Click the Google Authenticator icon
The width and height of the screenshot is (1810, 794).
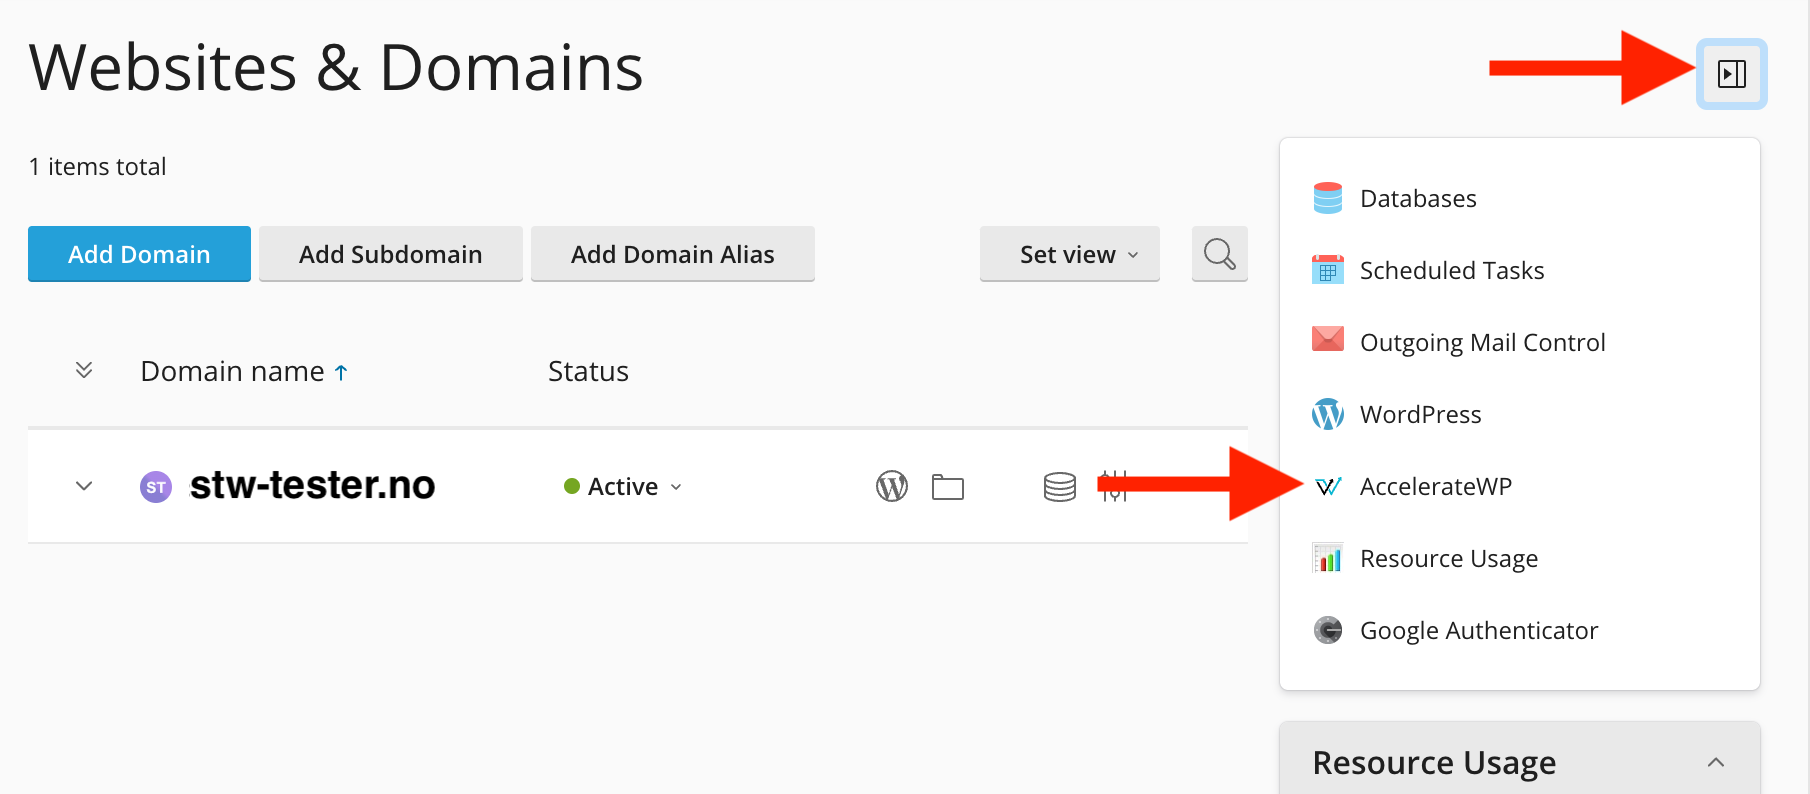click(x=1327, y=630)
